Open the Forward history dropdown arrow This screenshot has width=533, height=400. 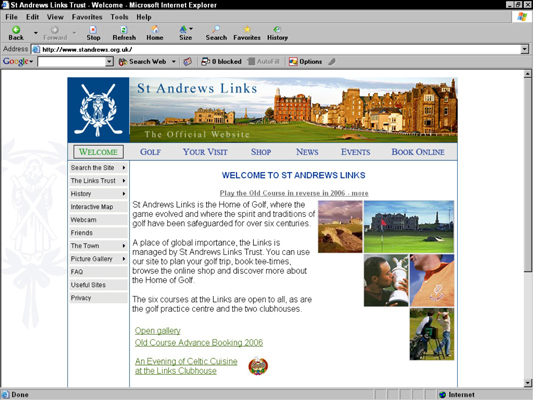click(74, 33)
